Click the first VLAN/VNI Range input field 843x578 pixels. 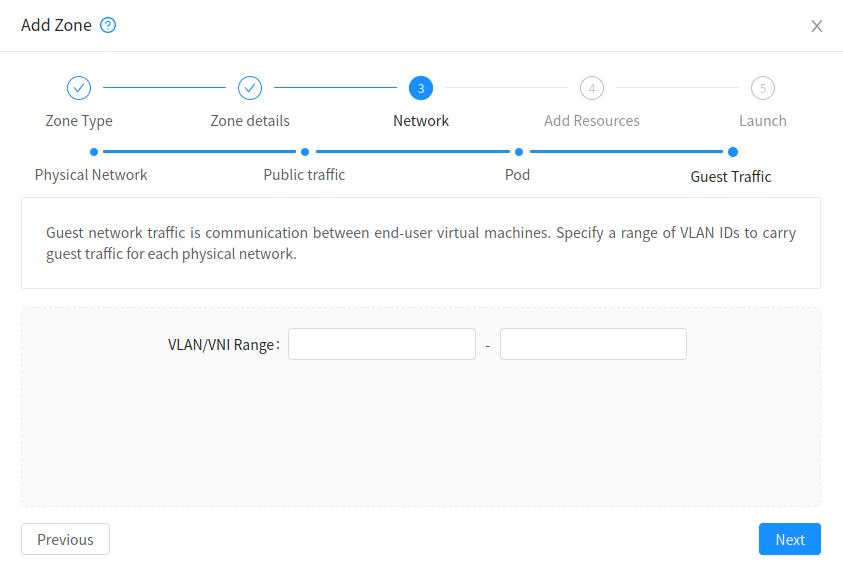click(381, 343)
